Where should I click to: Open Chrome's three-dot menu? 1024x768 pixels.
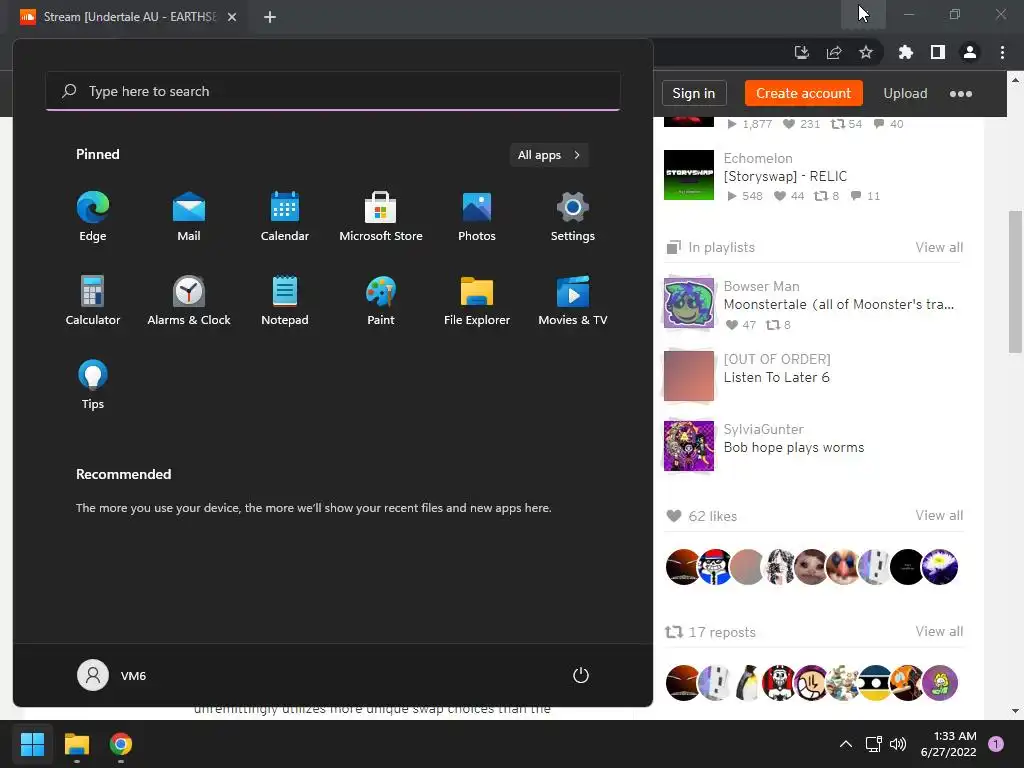[x=1002, y=52]
